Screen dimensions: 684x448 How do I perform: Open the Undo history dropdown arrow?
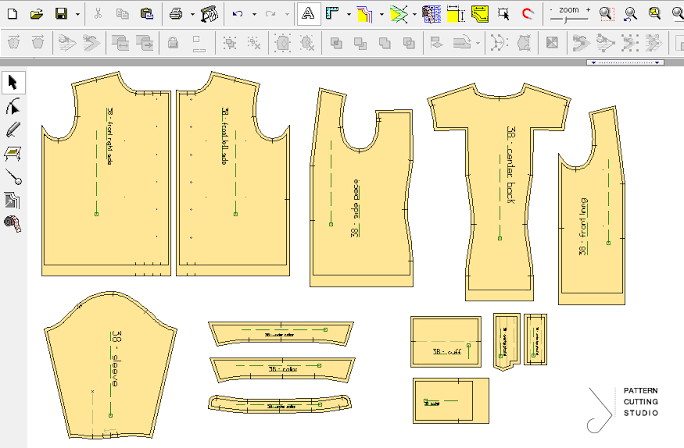click(254, 14)
